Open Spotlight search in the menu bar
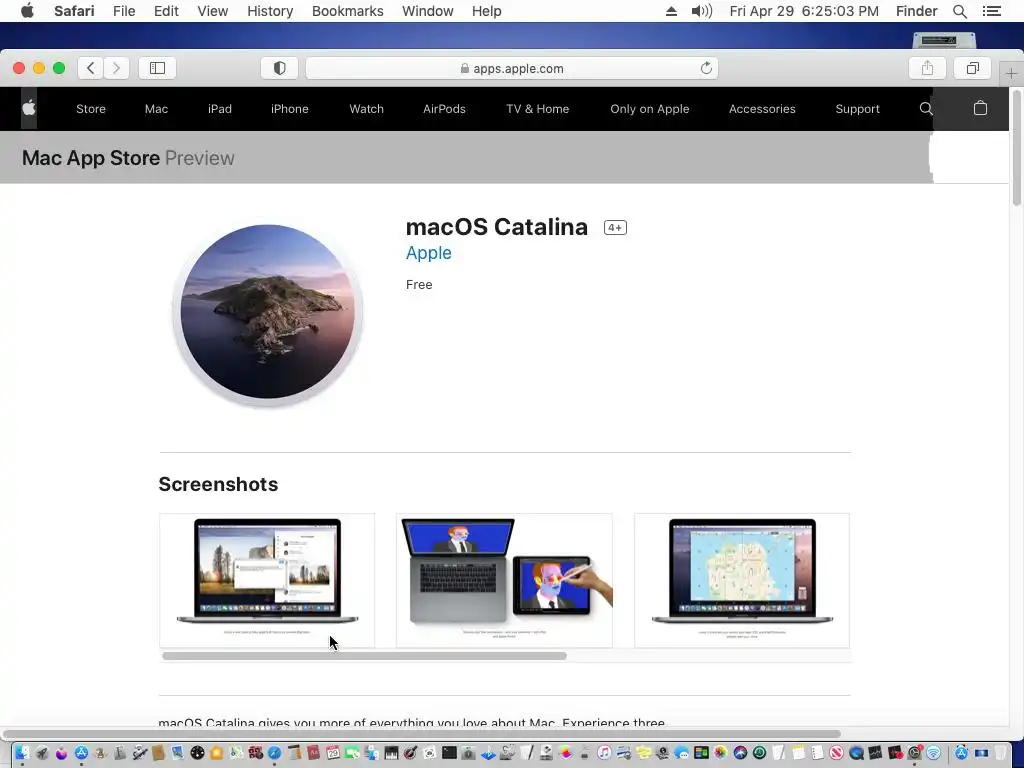Screen dimensions: 1024x768 point(959,11)
